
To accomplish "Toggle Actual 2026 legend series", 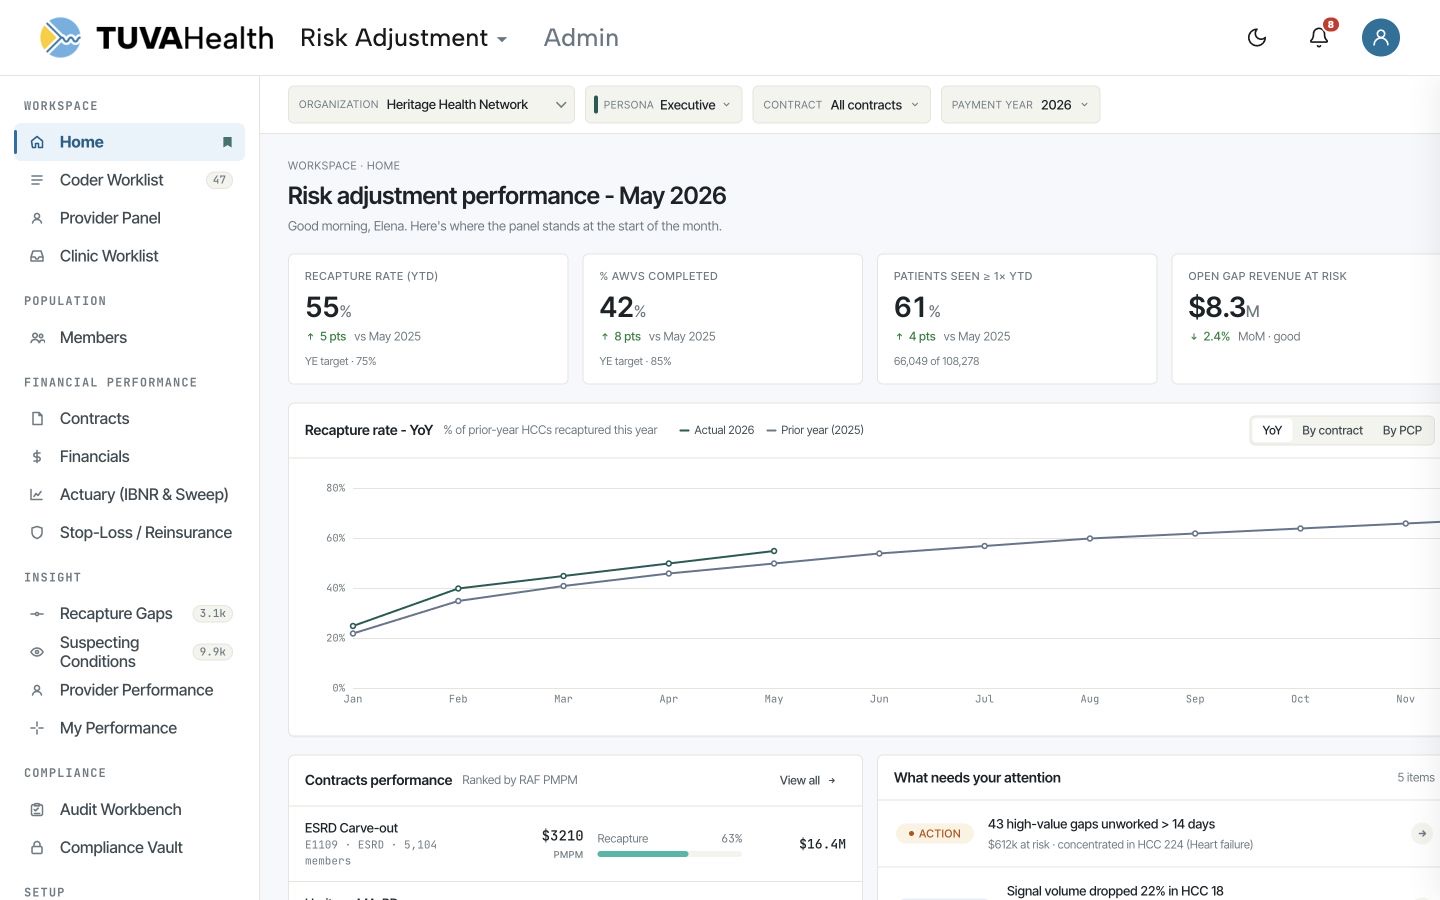I will point(716,430).
